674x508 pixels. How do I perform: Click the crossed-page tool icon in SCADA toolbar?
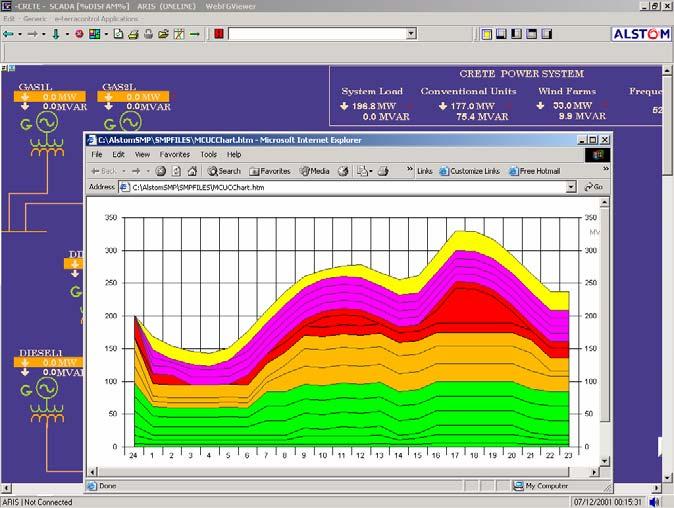tap(179, 34)
